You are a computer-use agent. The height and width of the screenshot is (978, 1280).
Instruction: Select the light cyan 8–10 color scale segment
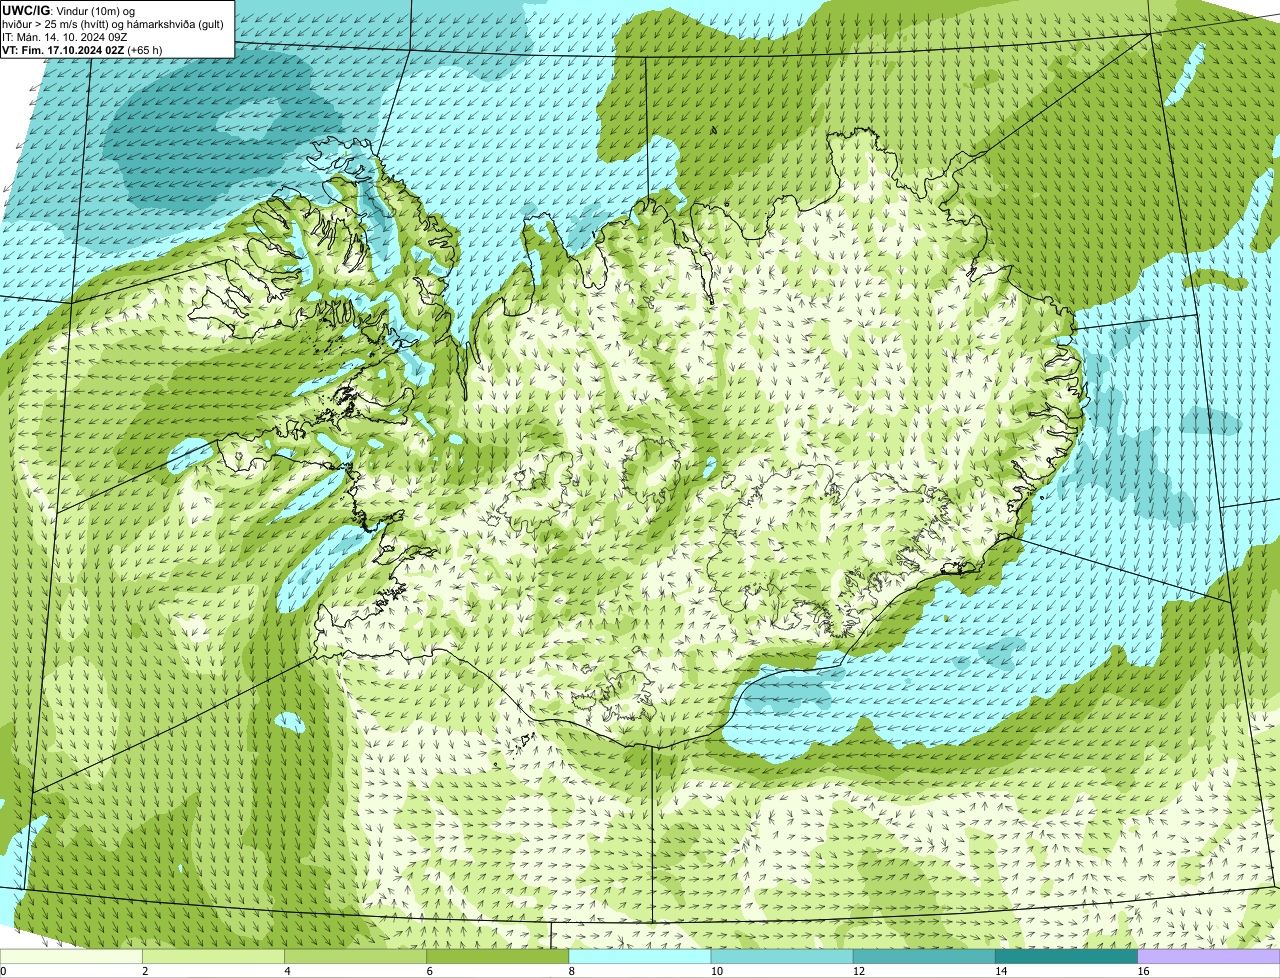point(640,957)
